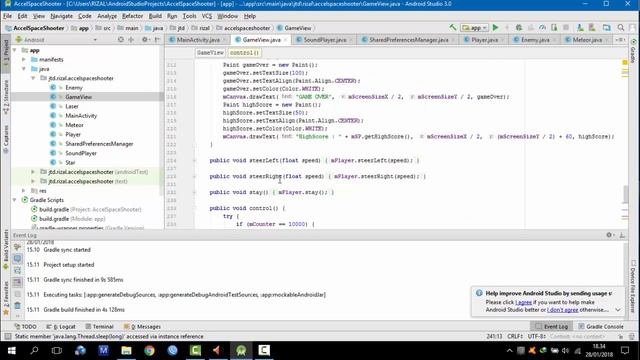Screen dimensions: 640x360
Task: Toggle the Structure tool window tab
Action: [6, 96]
